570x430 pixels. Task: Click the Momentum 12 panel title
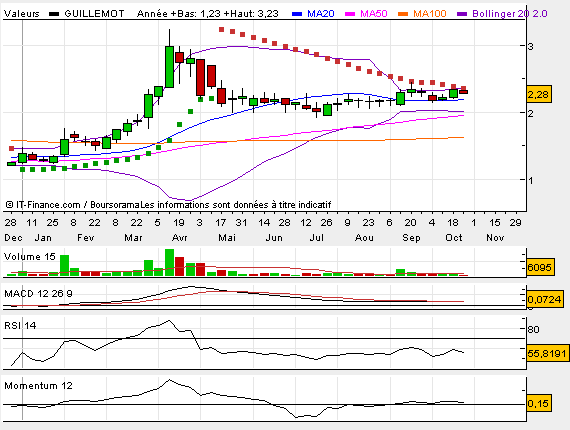coord(38,386)
